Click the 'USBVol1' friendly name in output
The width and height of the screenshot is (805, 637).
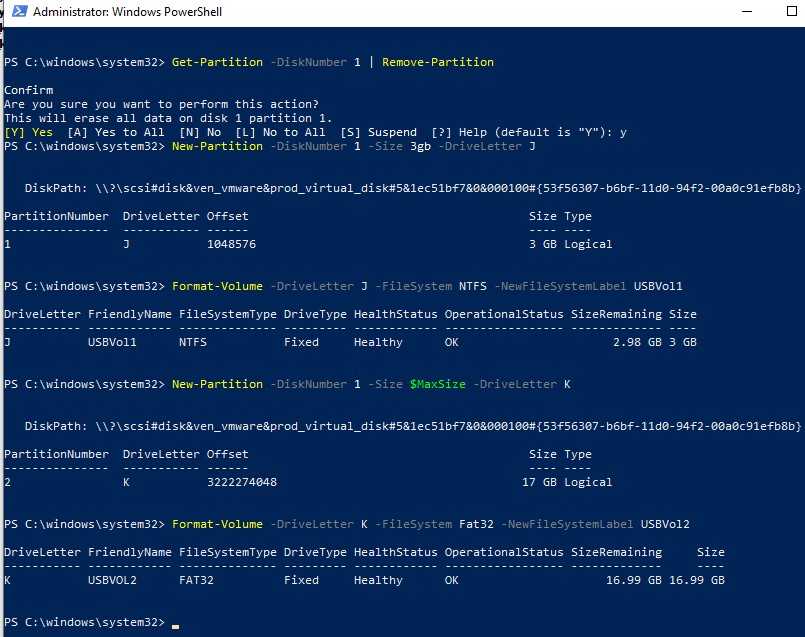pos(112,342)
